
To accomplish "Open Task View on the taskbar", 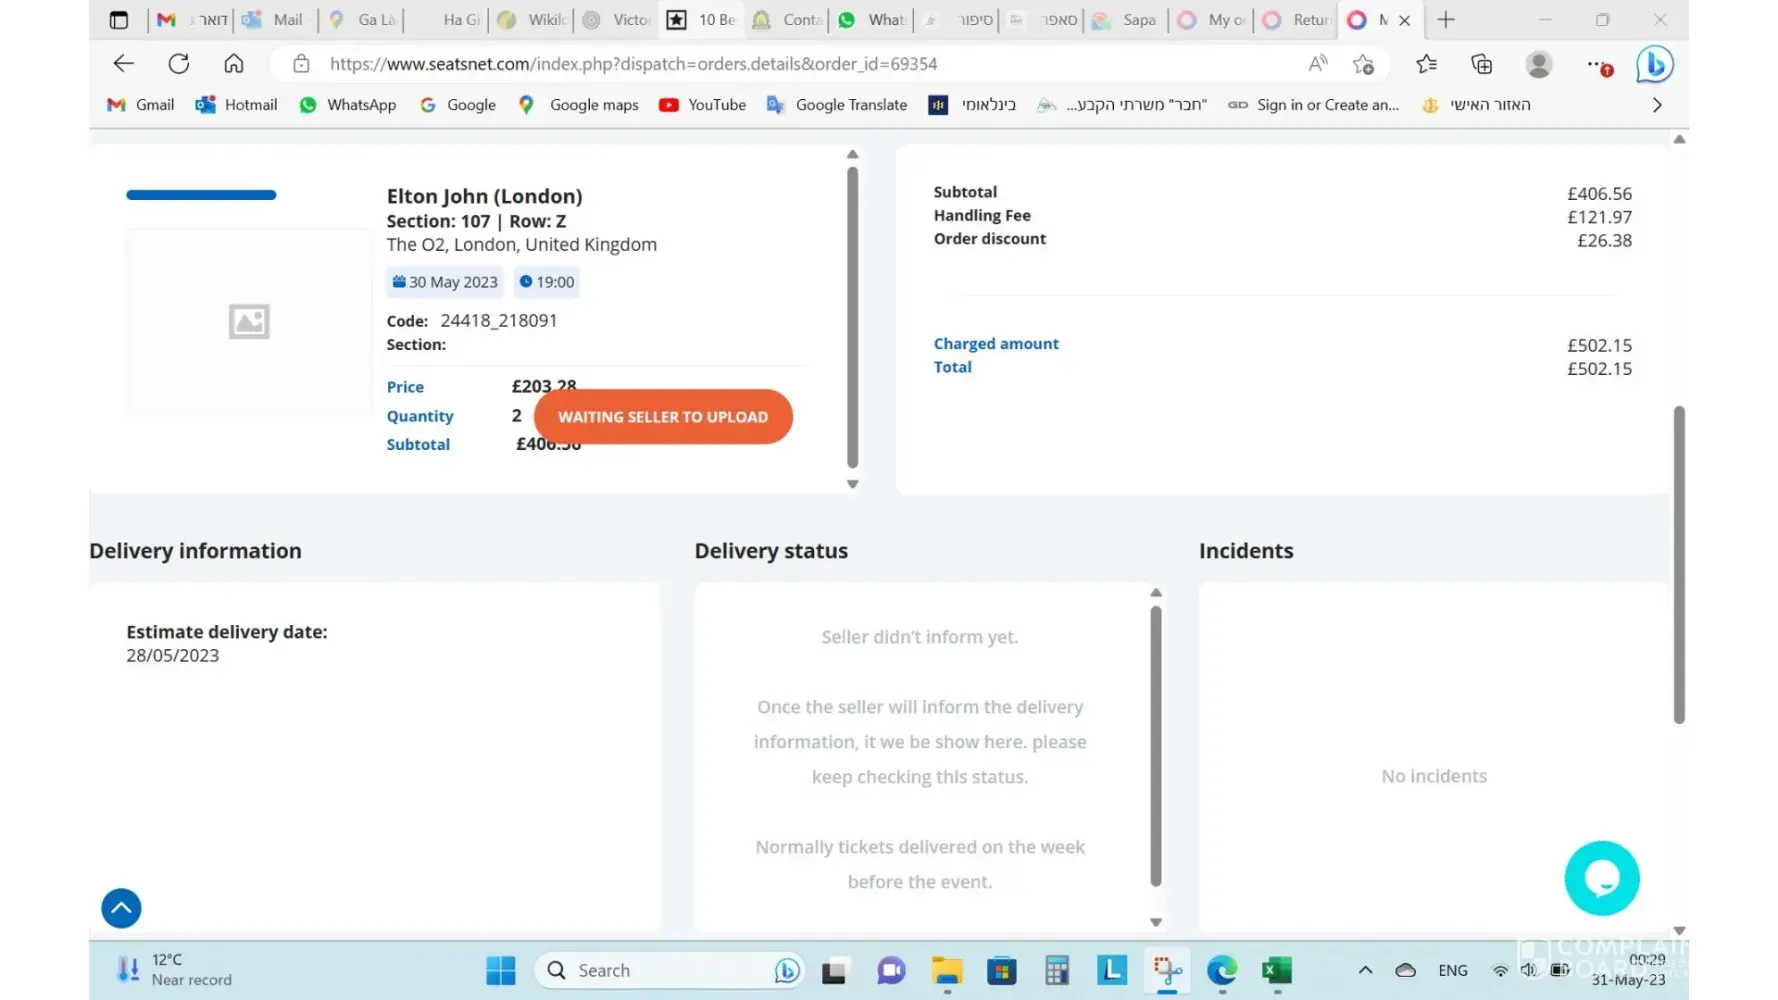I will 834,970.
